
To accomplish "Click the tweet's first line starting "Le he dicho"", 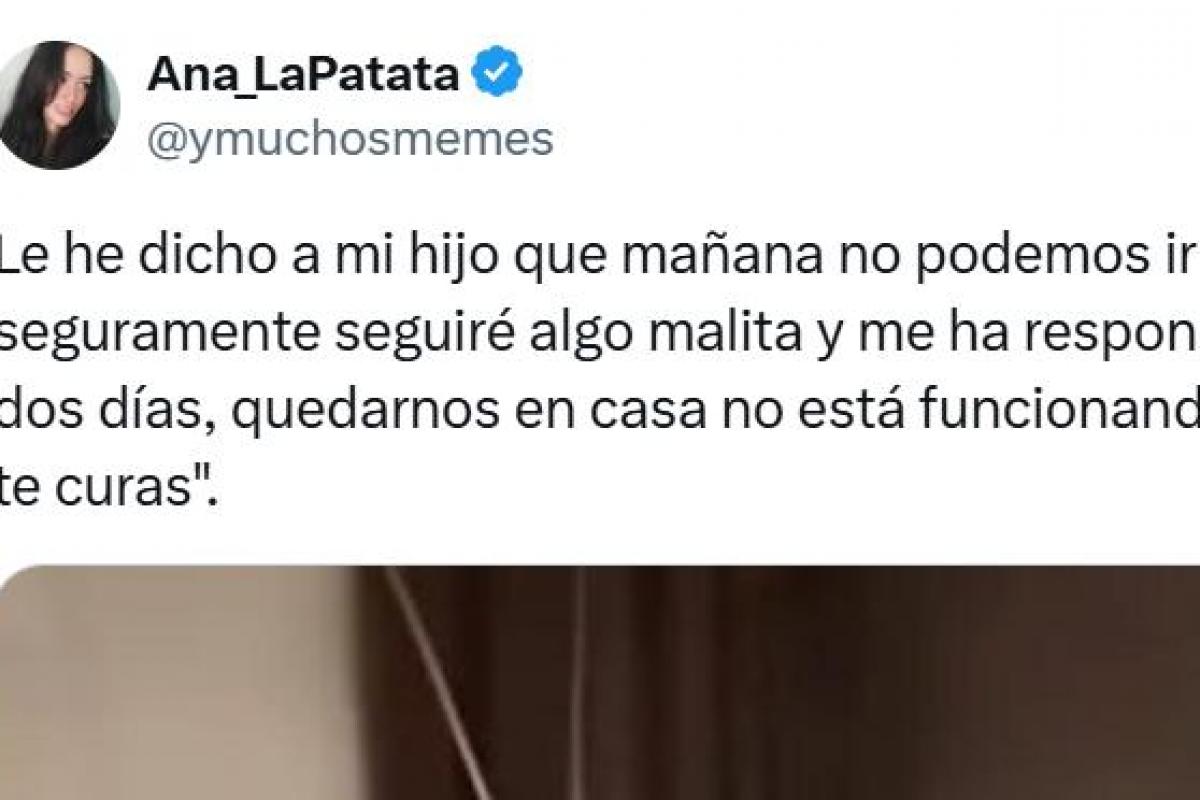I will point(598,263).
